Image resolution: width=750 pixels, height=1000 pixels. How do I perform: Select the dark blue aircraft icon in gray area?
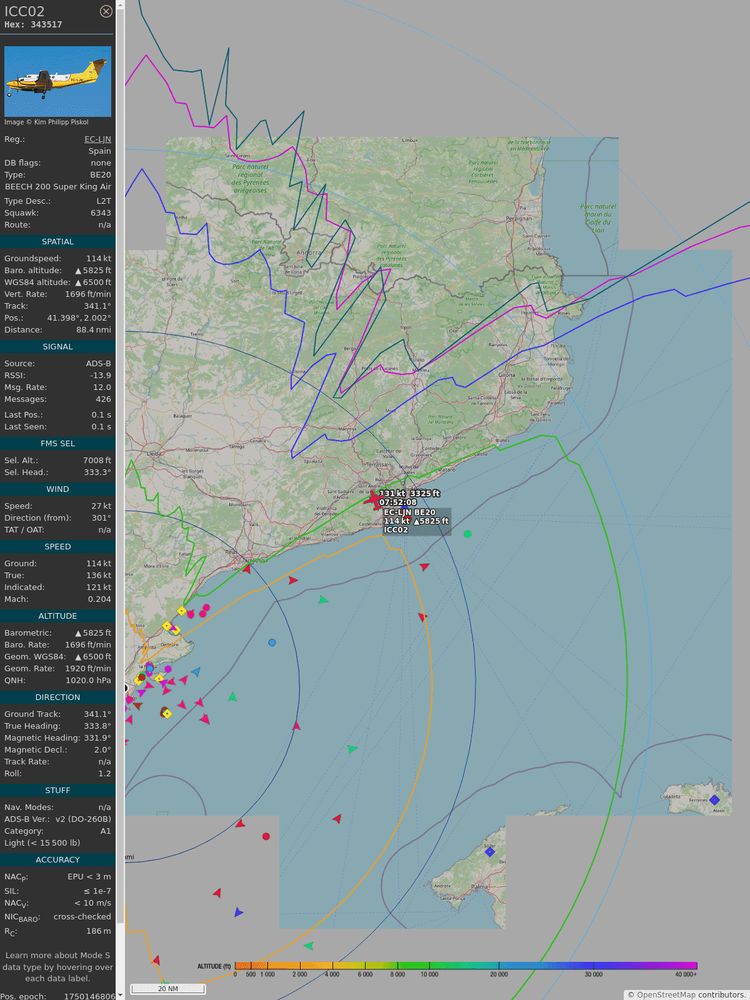[x=238, y=913]
